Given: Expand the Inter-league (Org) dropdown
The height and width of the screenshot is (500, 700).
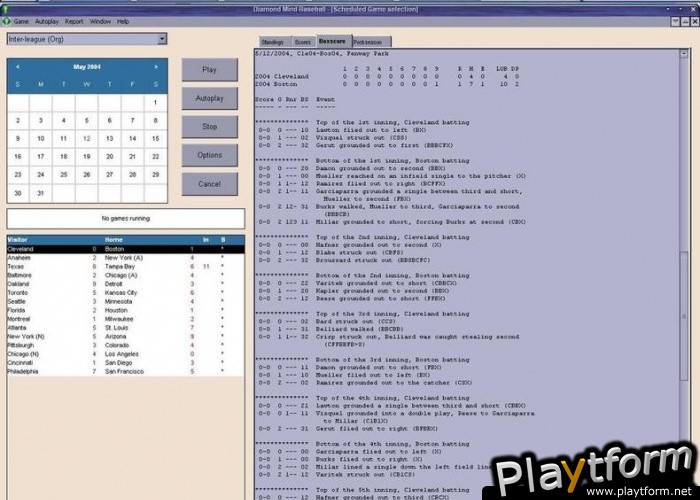Looking at the screenshot, I should (x=162, y=39).
